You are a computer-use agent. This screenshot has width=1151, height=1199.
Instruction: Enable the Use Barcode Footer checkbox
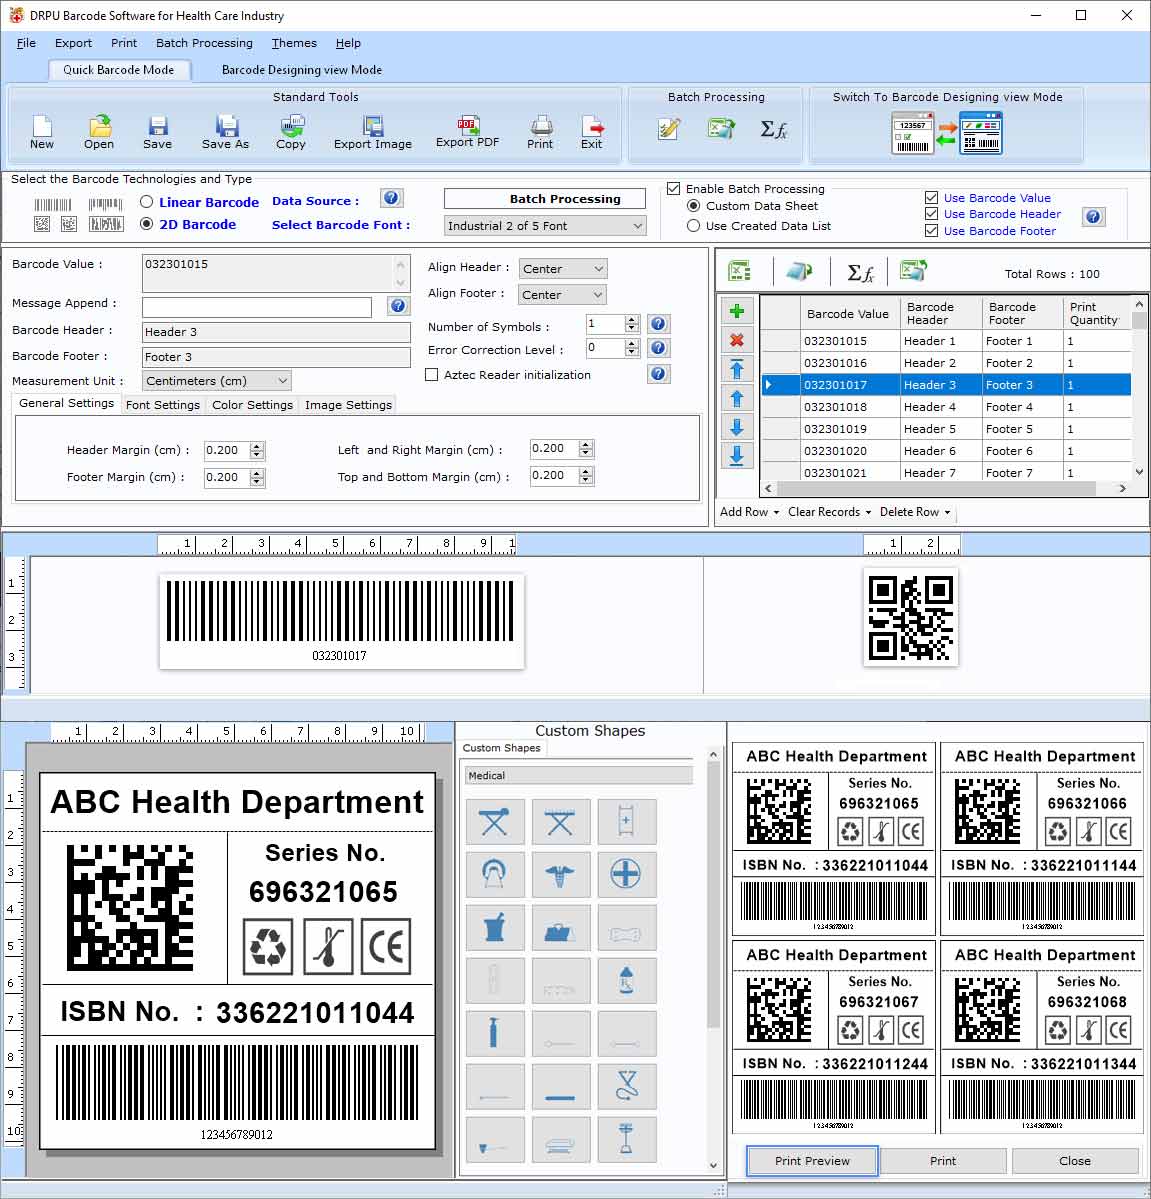coord(931,231)
